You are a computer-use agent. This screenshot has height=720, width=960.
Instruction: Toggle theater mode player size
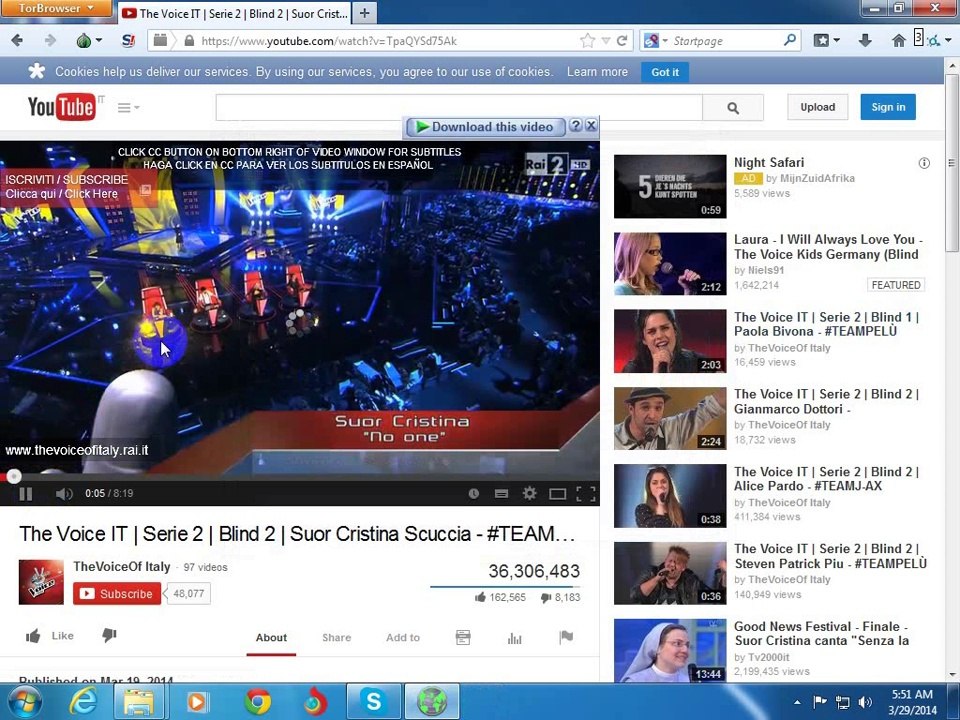(557, 494)
